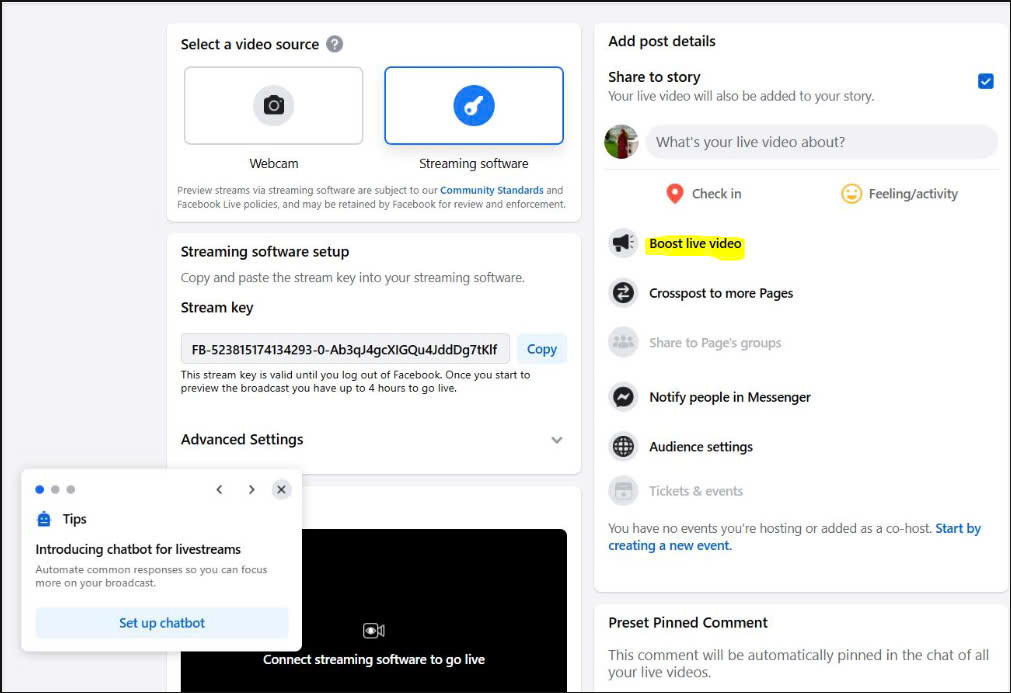
Task: Open Notify people in Messenger
Action: tap(730, 397)
